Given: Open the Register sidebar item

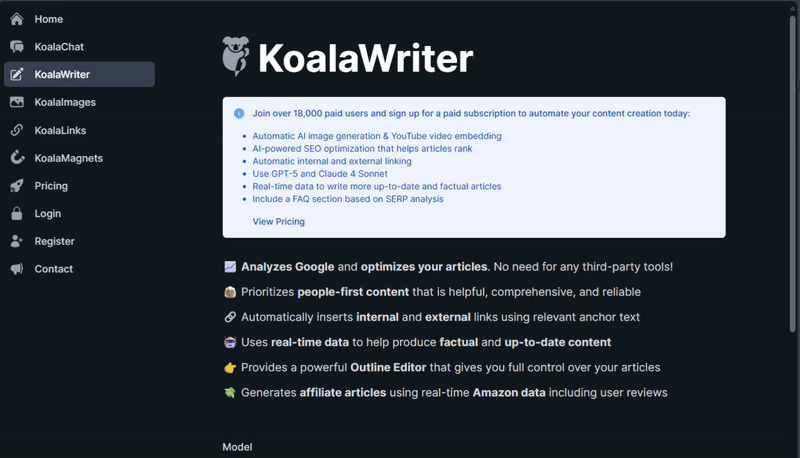Looking at the screenshot, I should click(x=54, y=241).
